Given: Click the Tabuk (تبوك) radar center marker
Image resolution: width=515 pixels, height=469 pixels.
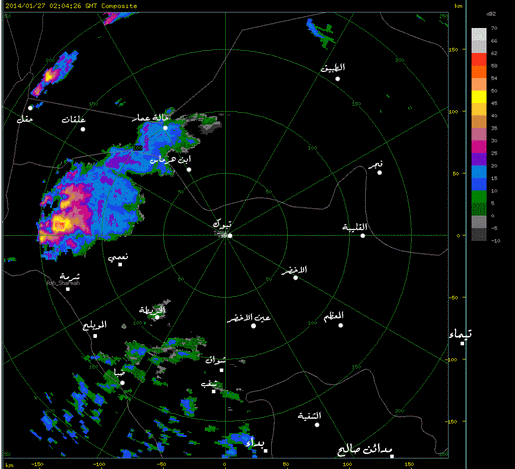Looking at the screenshot, I should point(230,236).
